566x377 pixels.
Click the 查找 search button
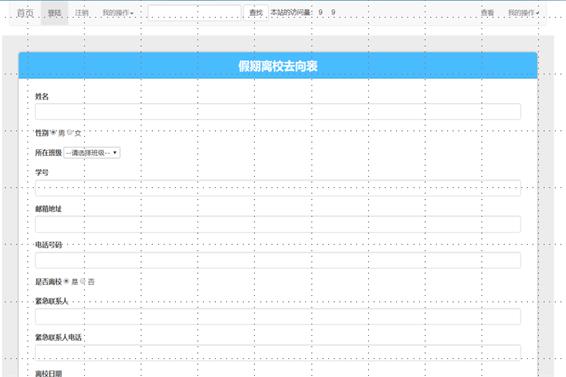click(x=256, y=13)
